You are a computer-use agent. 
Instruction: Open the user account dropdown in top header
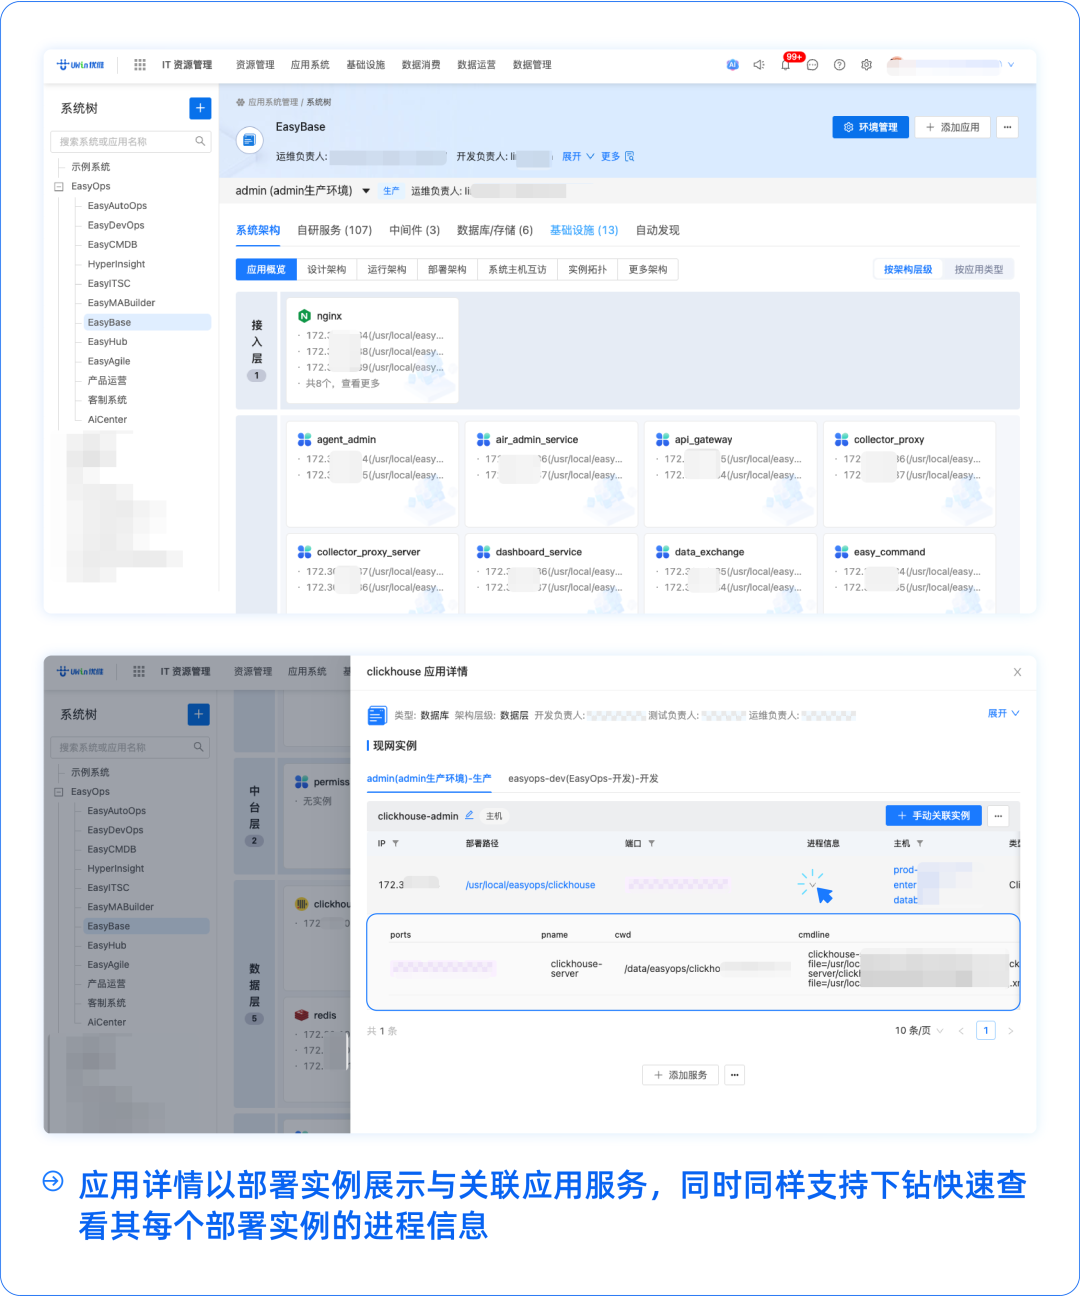pos(1011,65)
